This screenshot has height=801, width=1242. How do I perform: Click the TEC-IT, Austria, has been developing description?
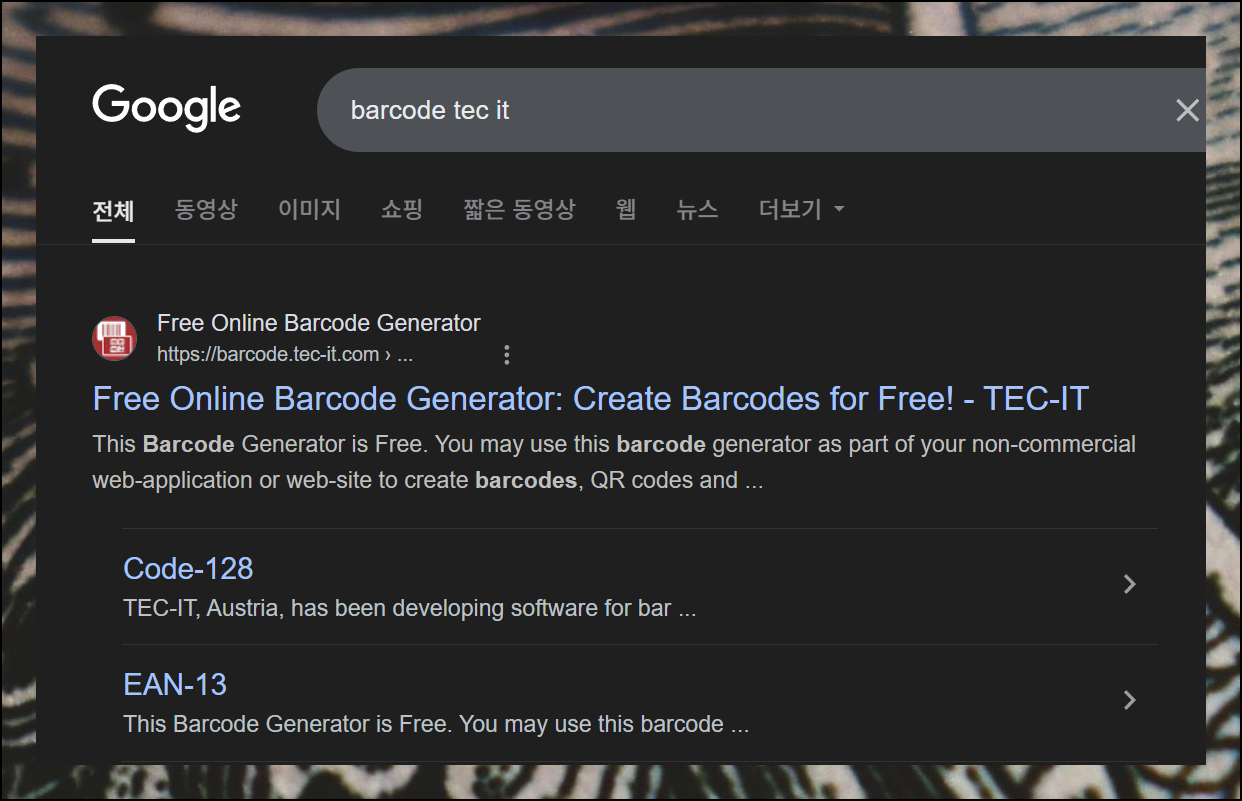pos(410,608)
